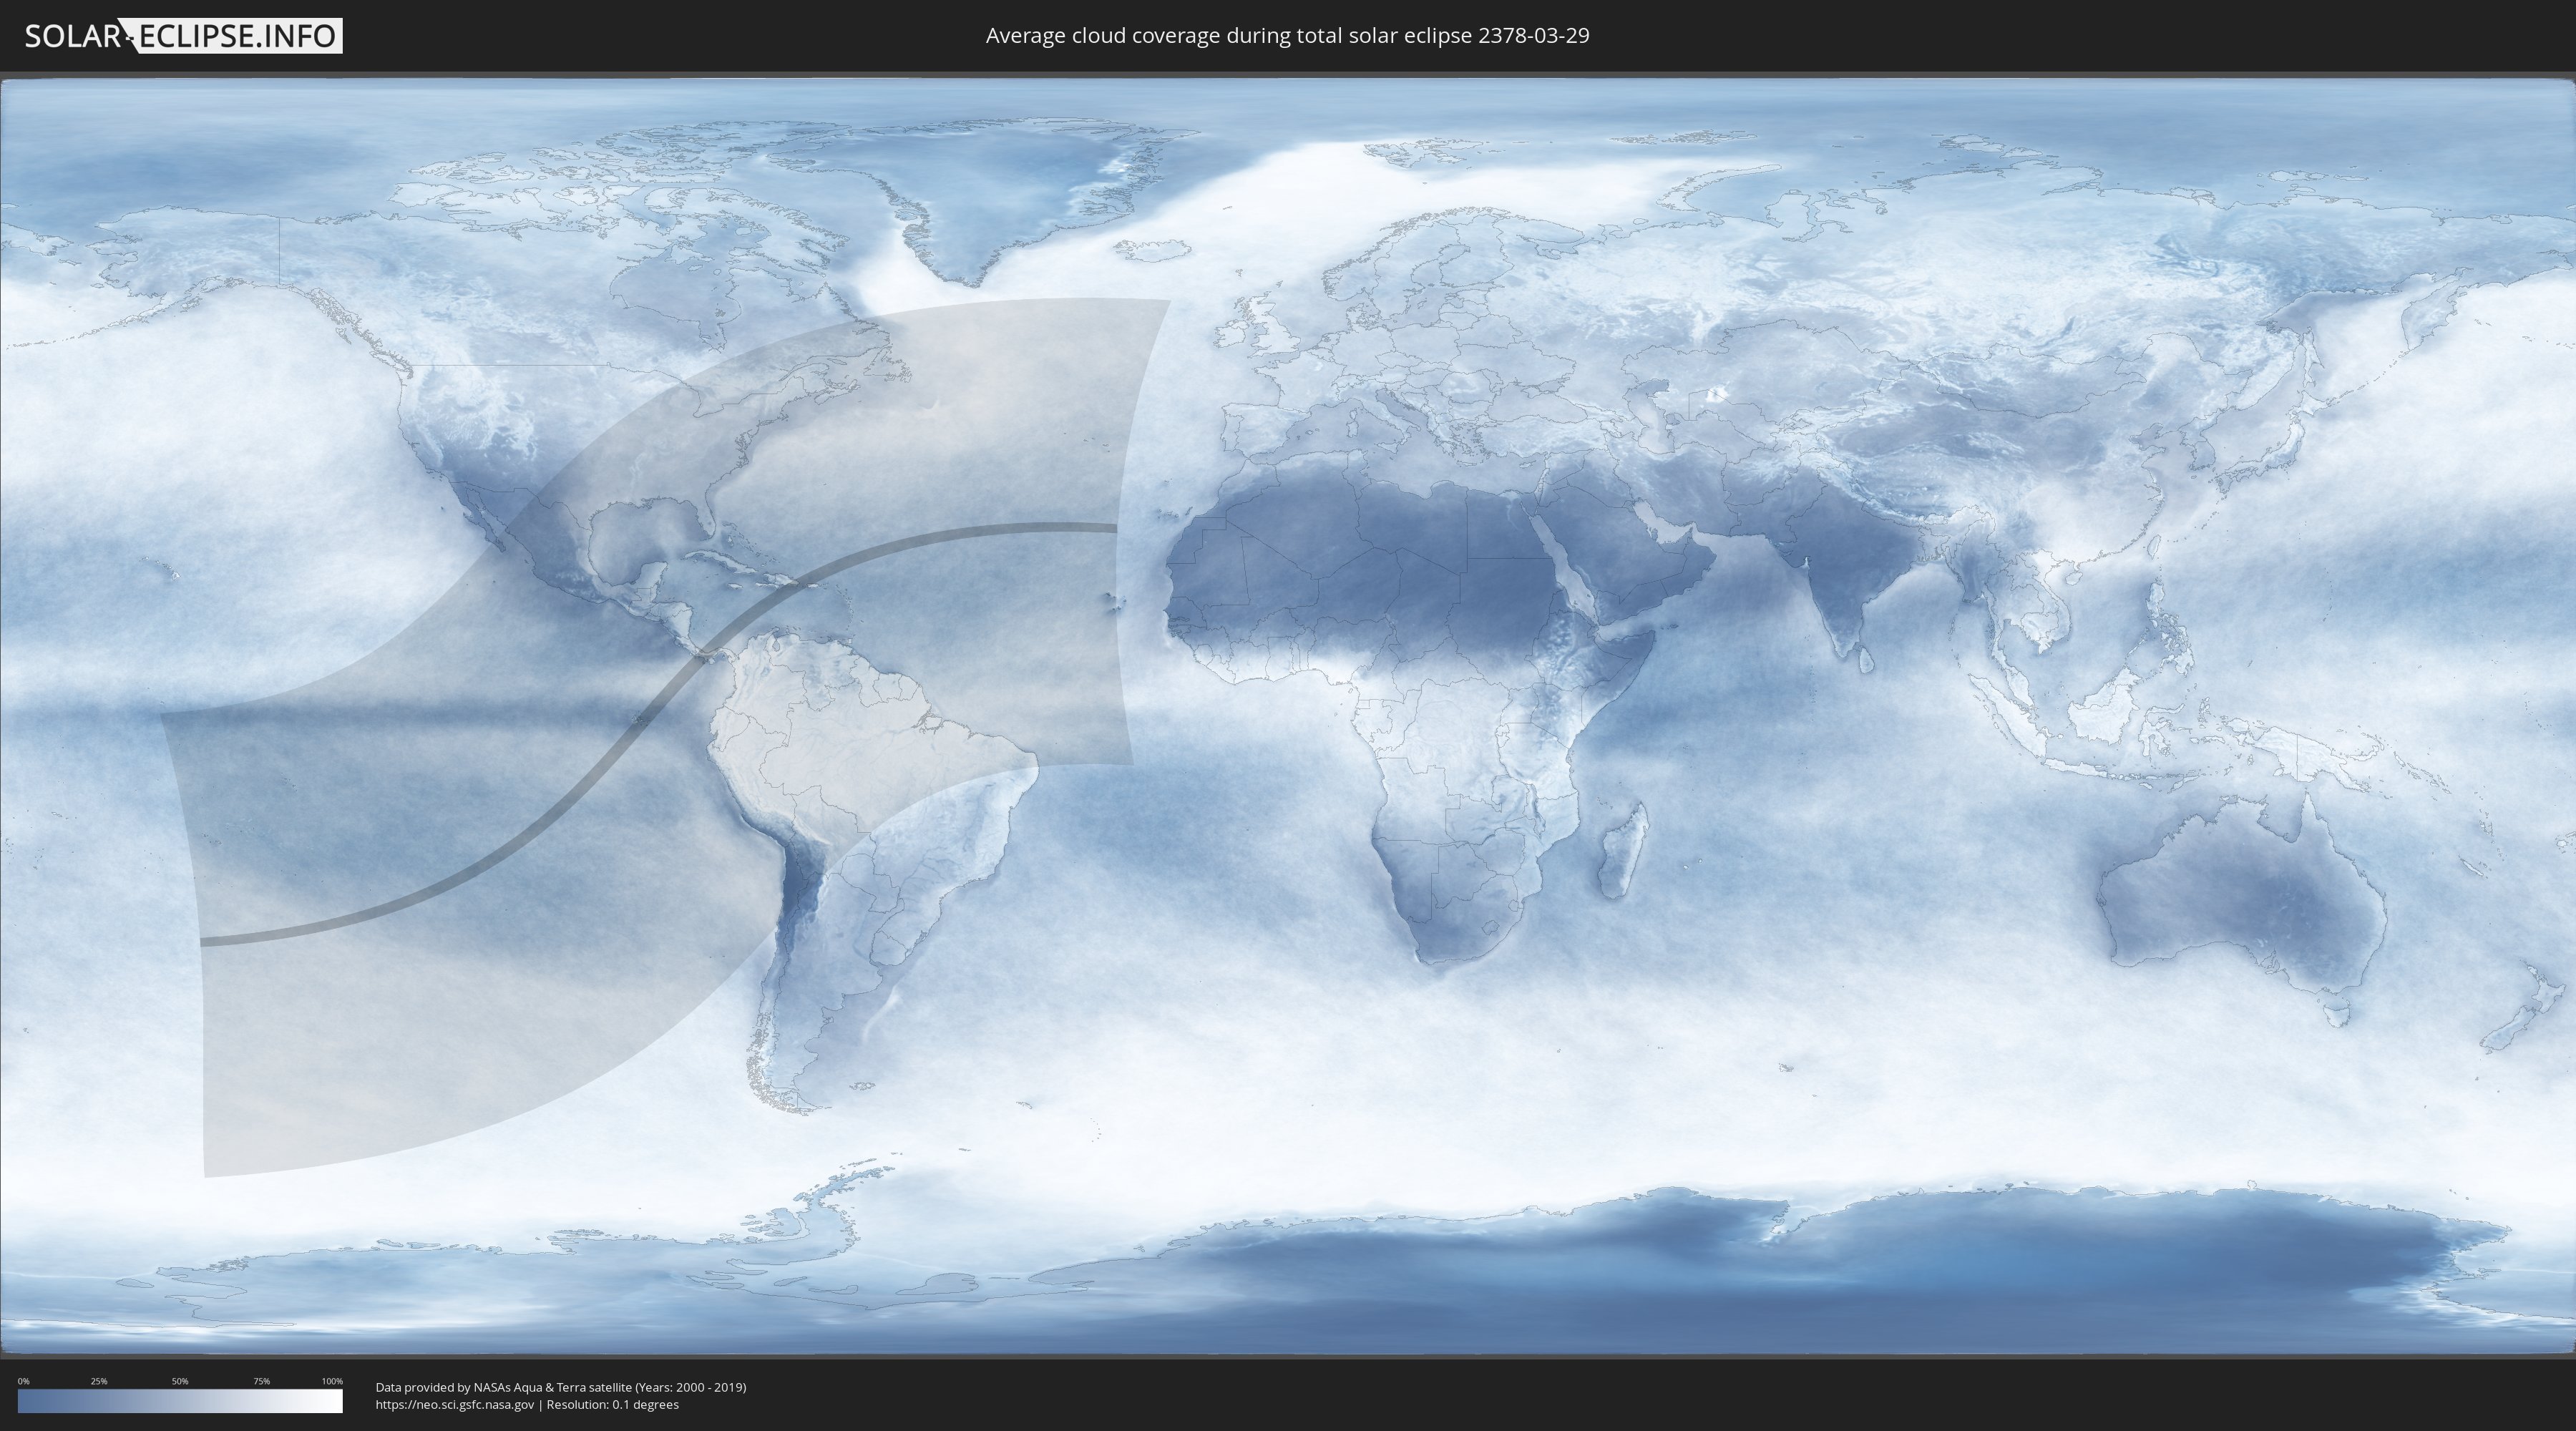Click the cloud coverage color gradient bar
The width and height of the screenshot is (2576, 1431).
click(180, 1401)
